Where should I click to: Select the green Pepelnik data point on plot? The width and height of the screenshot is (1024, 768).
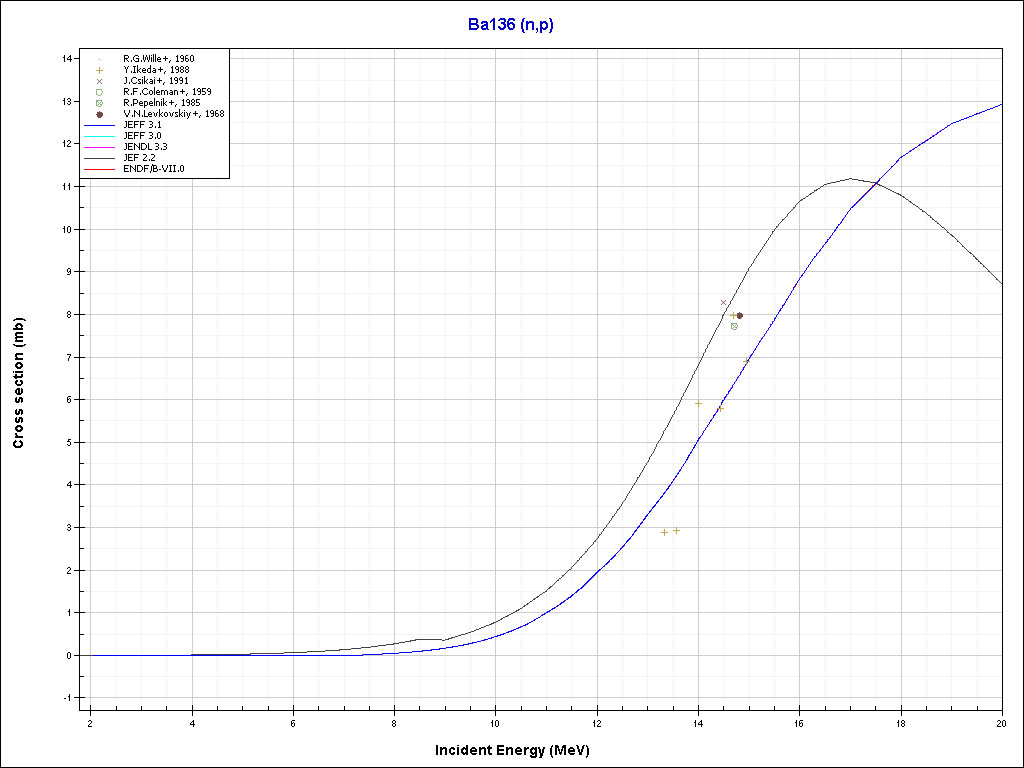734,326
